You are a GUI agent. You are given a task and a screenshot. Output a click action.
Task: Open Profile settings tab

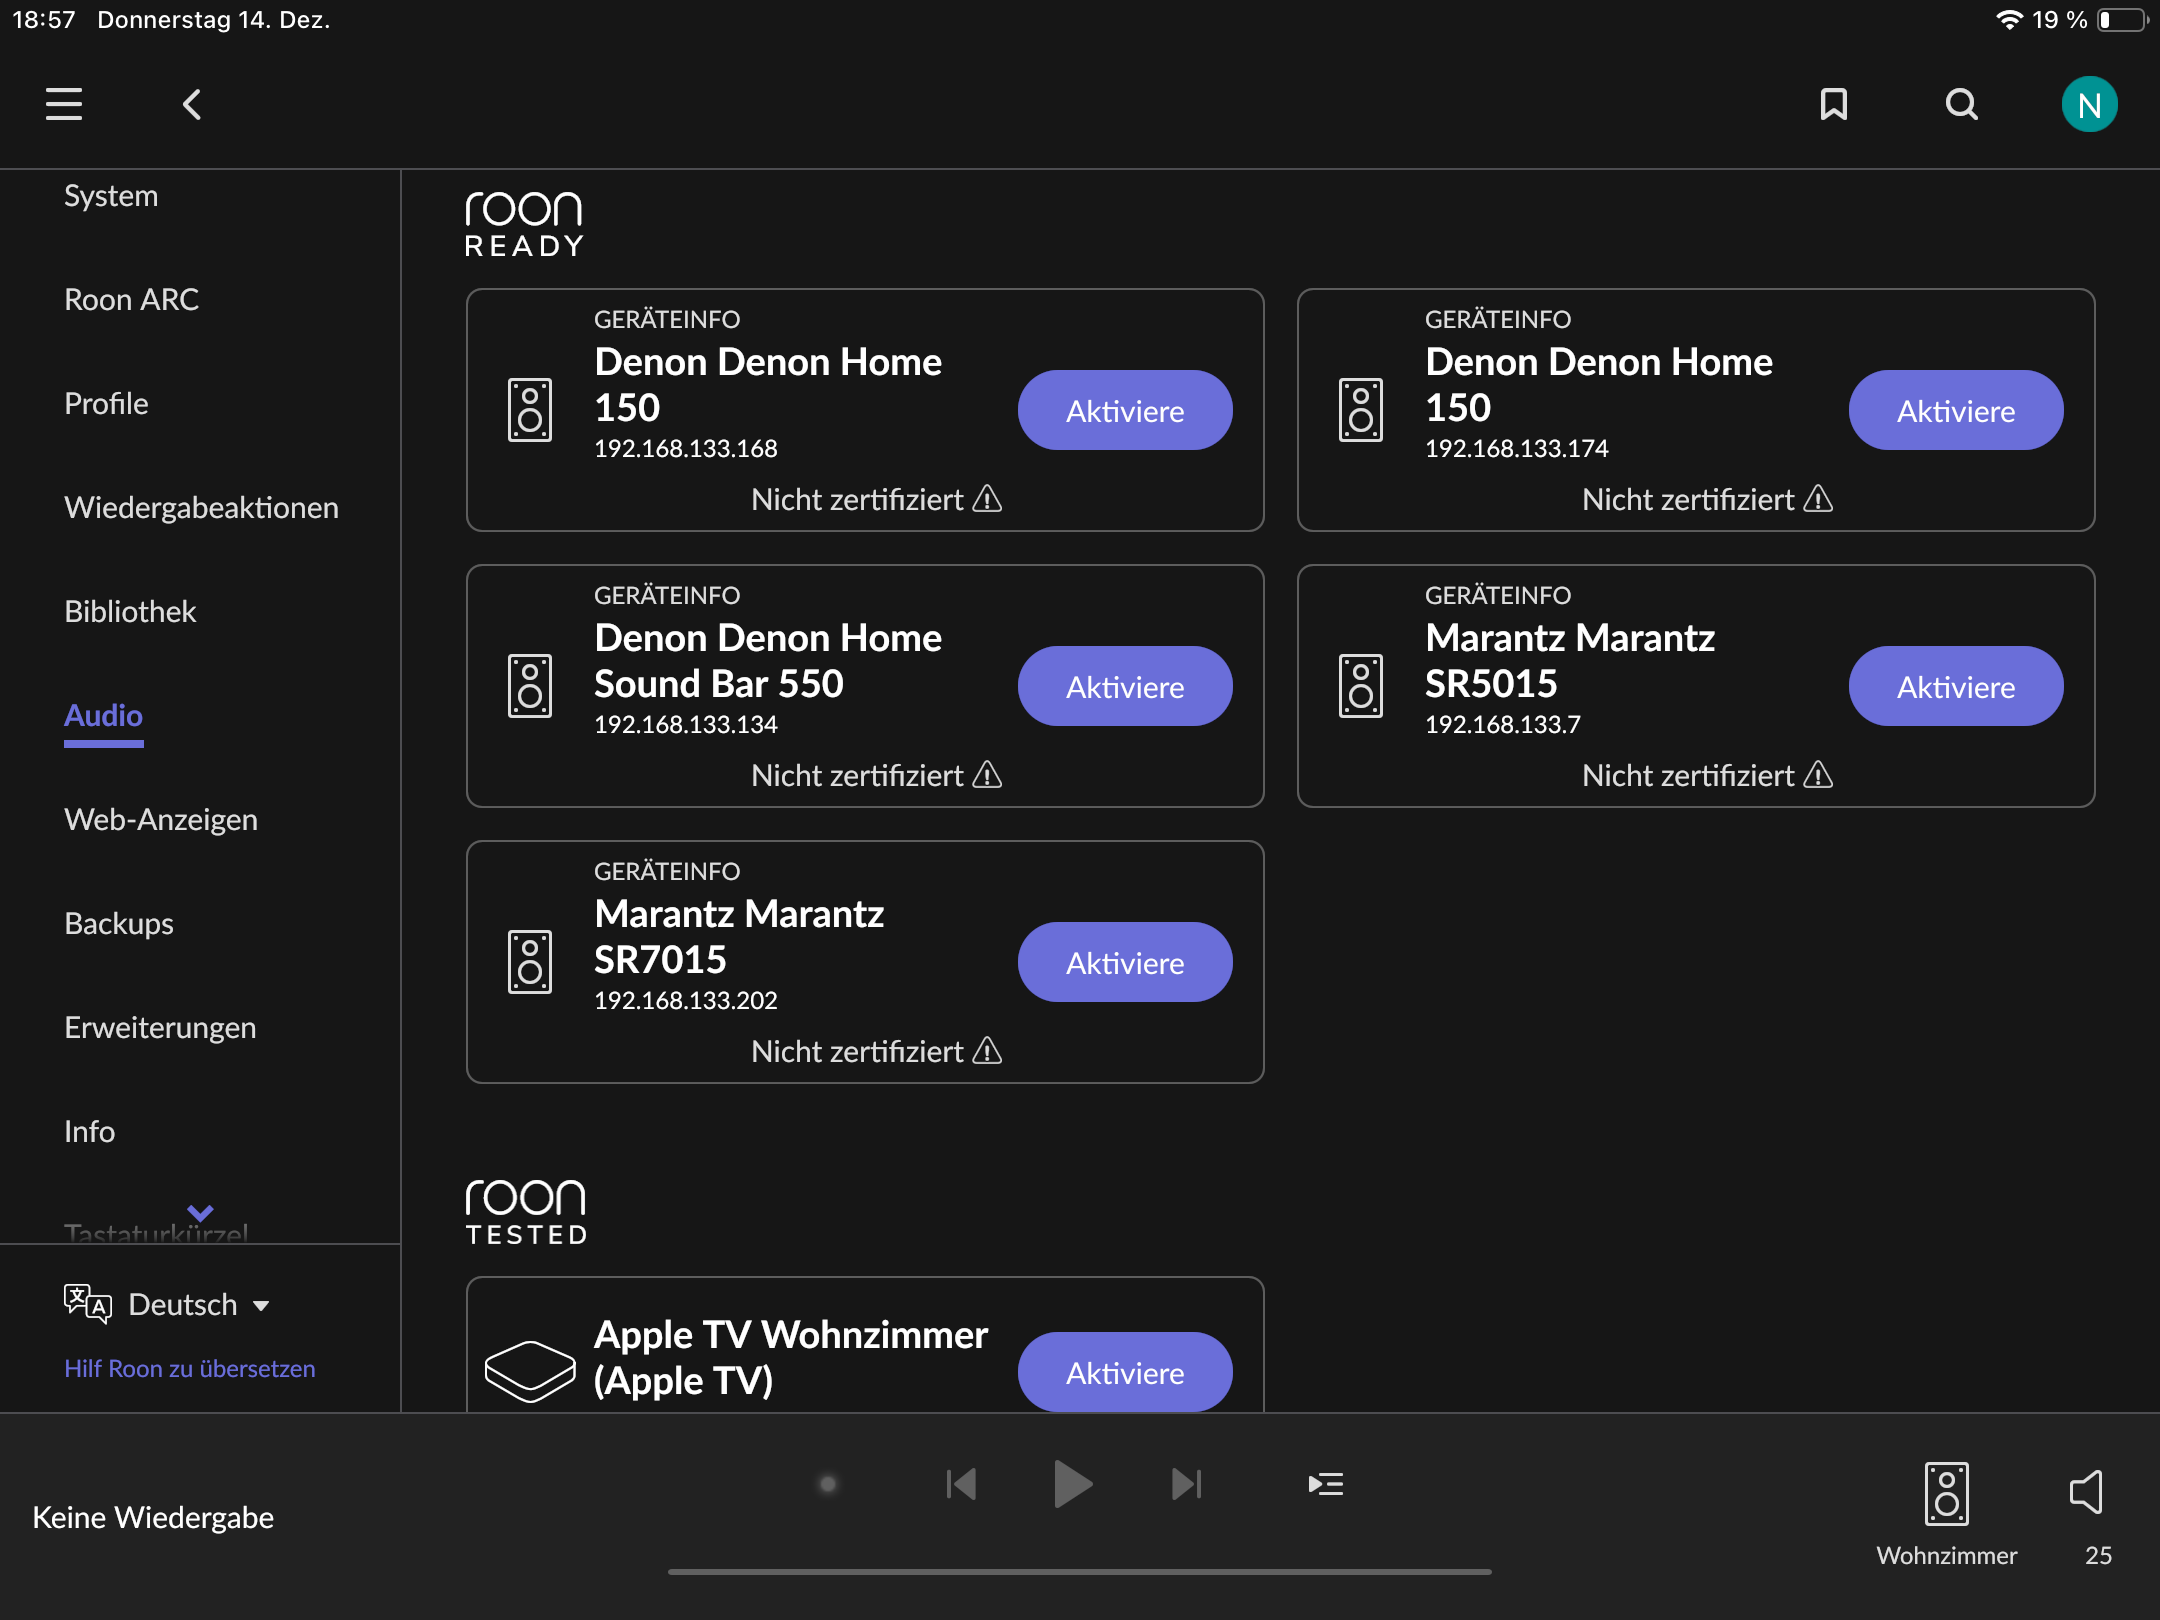click(106, 403)
